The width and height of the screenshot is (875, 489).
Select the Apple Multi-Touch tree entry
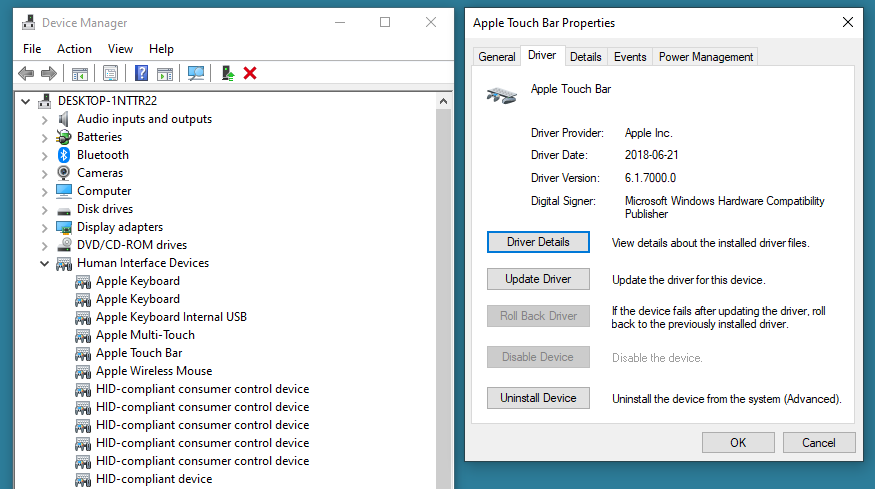[x=145, y=335]
